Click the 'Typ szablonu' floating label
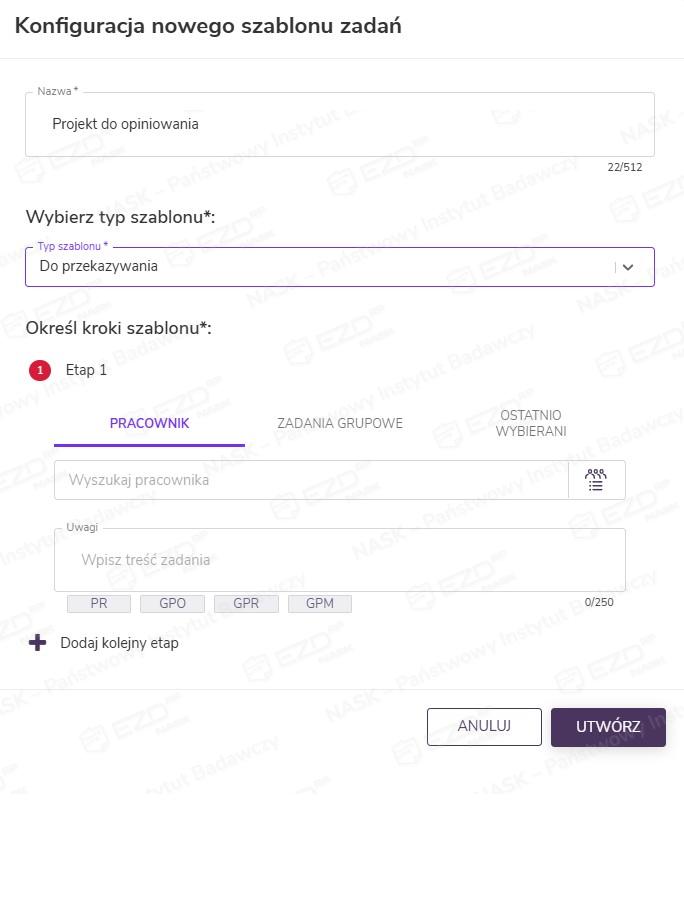This screenshot has width=684, height=905. pos(72,246)
